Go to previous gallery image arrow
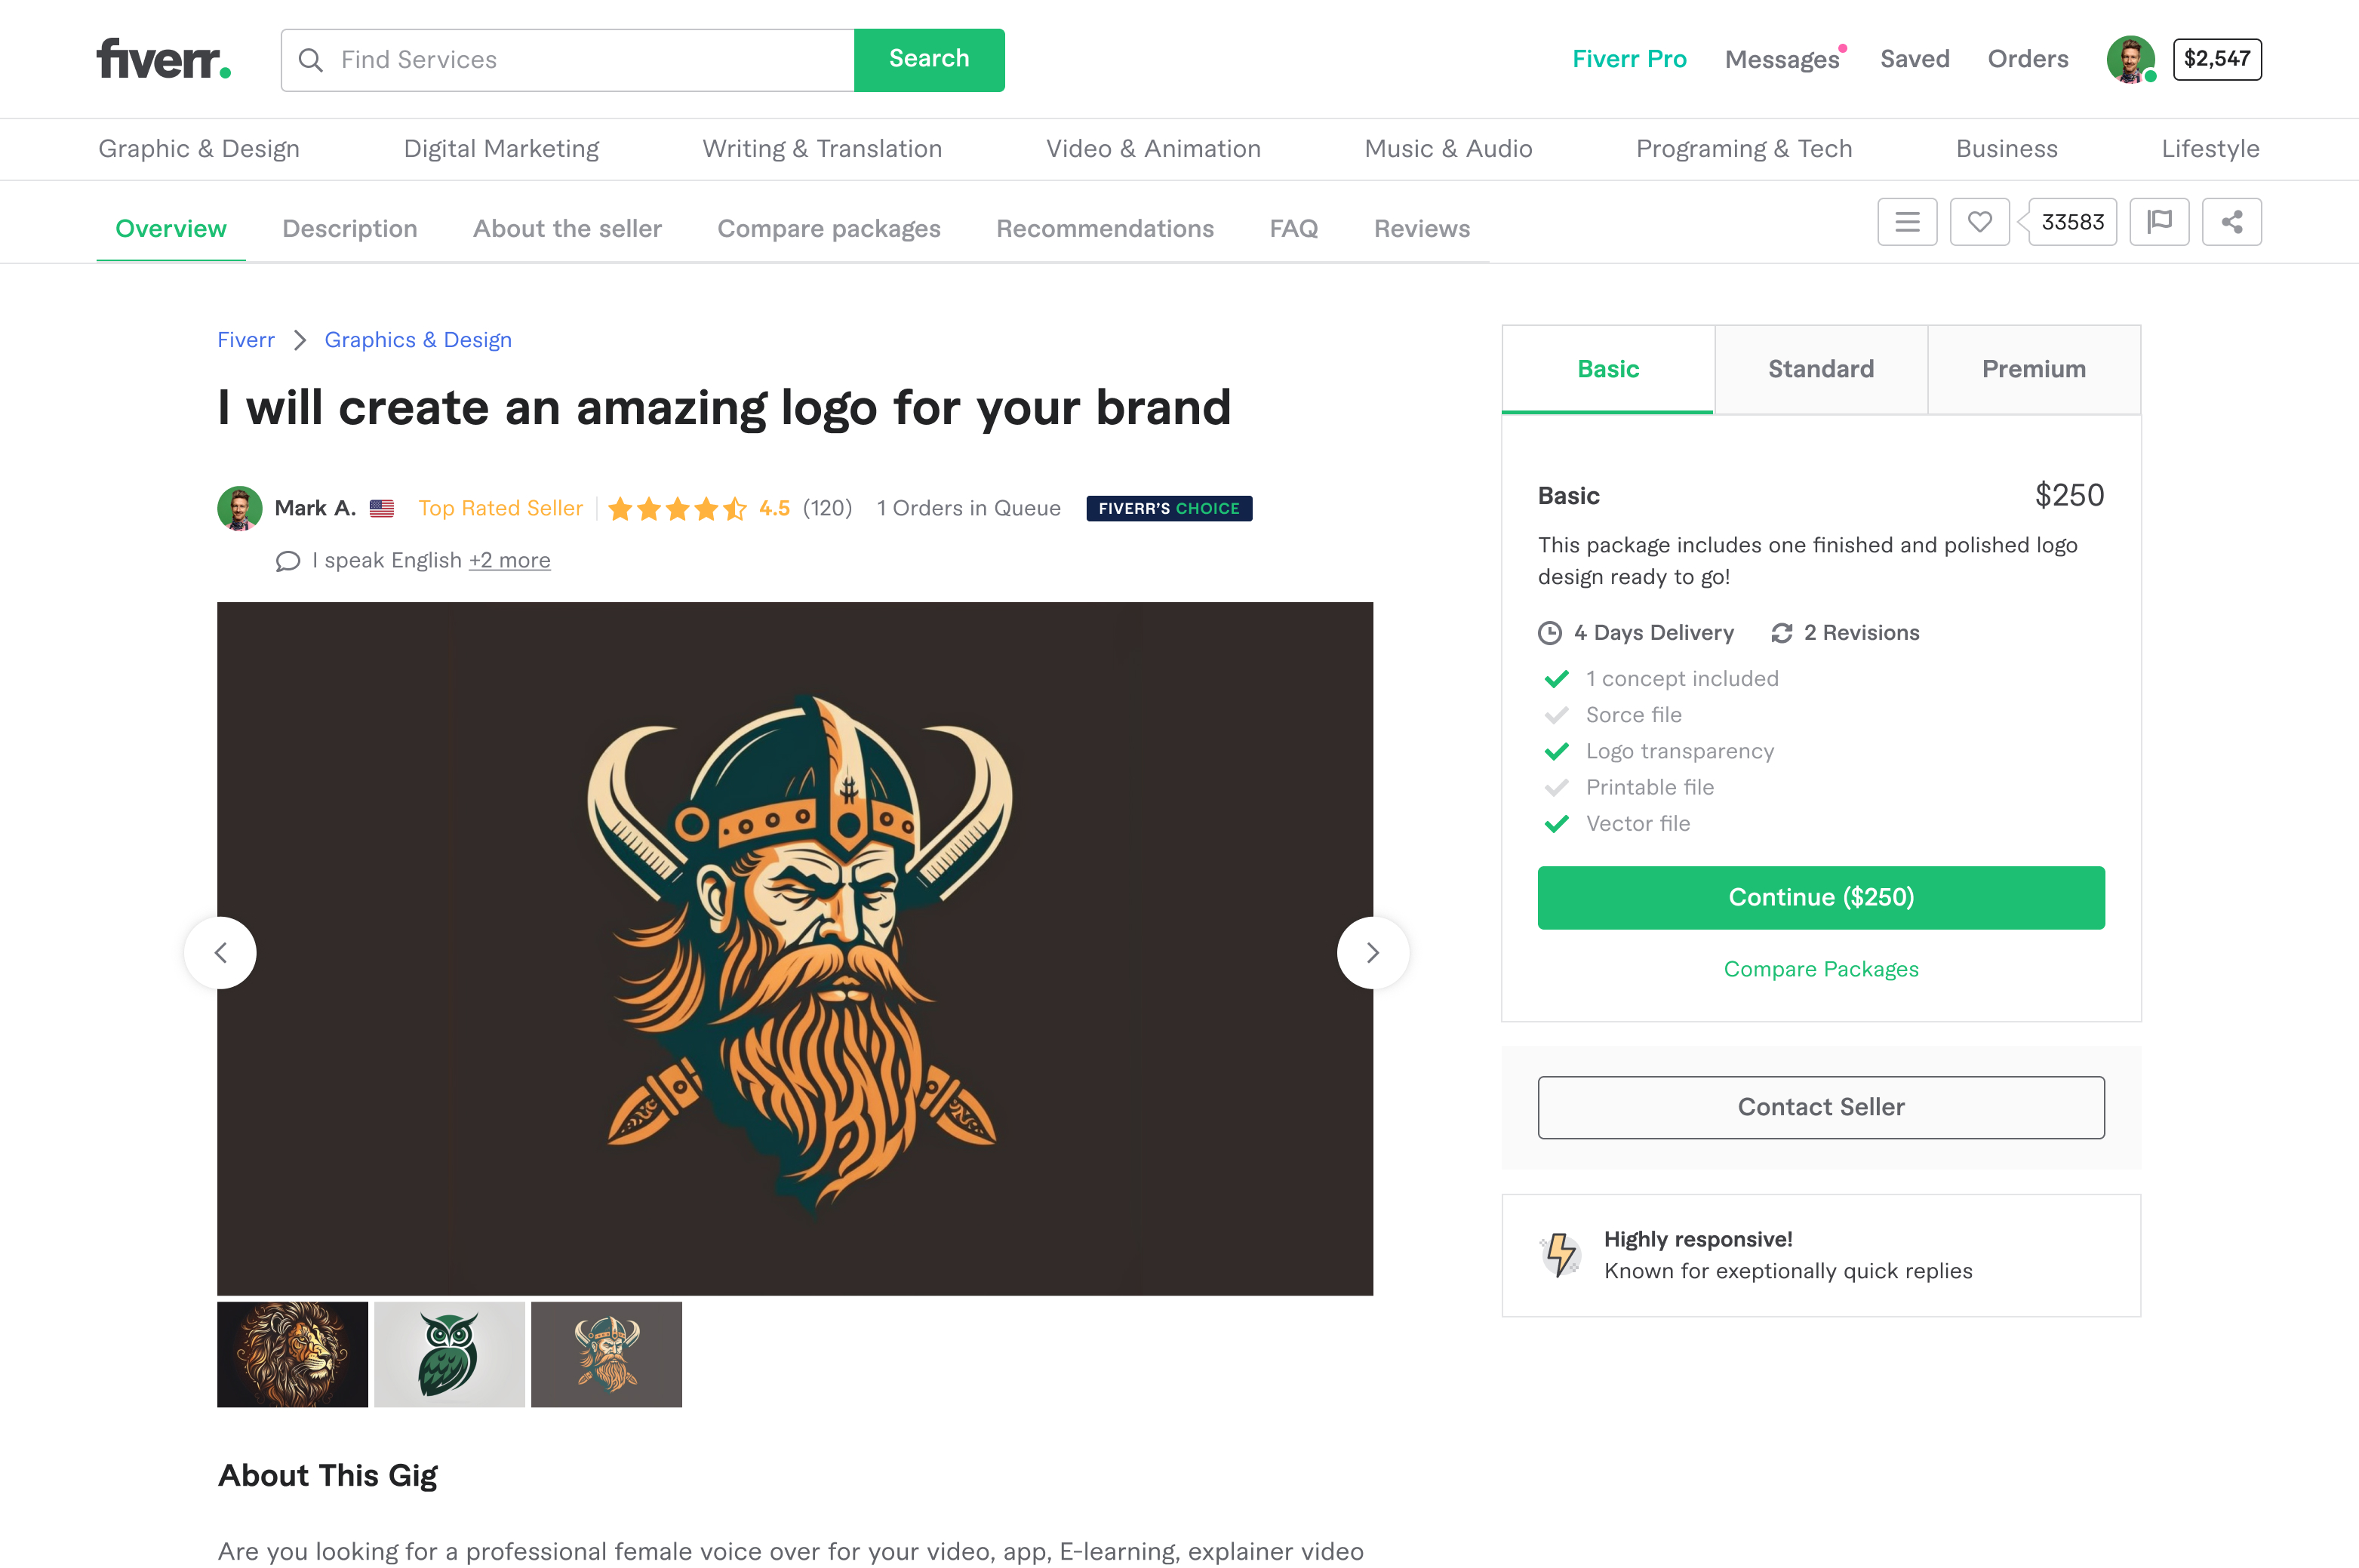The width and height of the screenshot is (2359, 1568). coord(220,953)
